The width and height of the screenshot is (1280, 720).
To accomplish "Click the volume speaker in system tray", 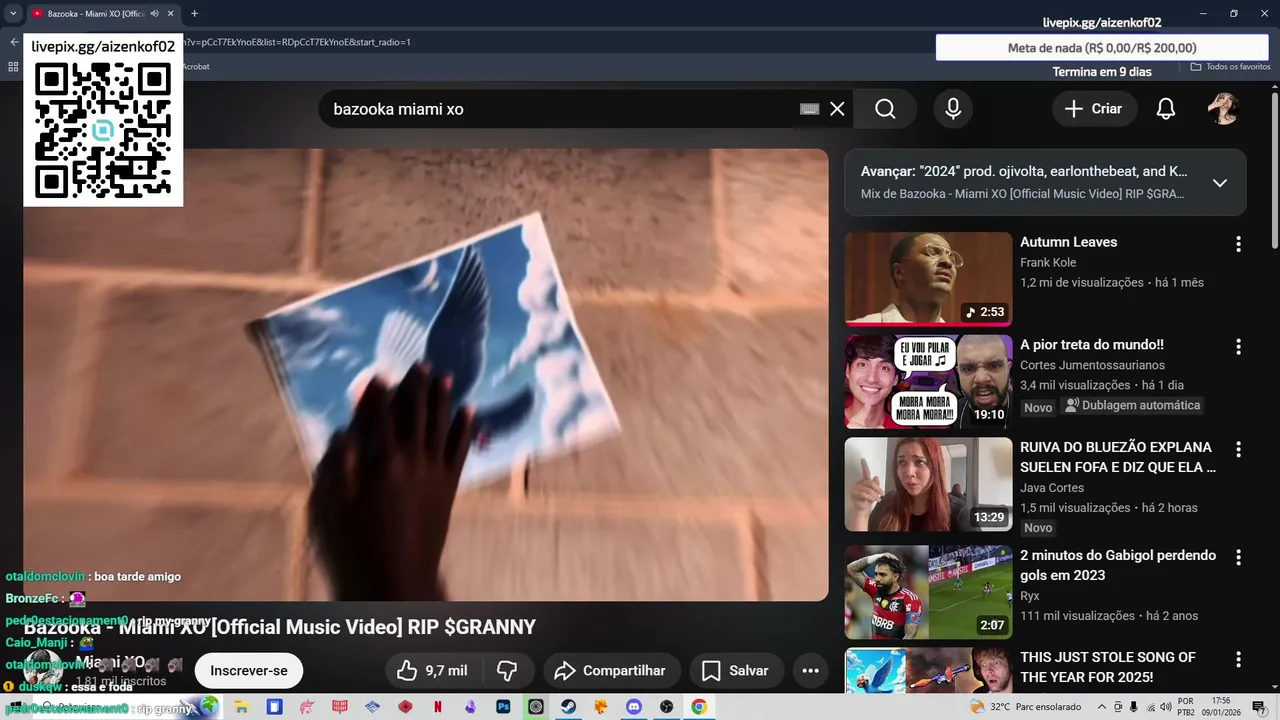I will tap(1166, 707).
